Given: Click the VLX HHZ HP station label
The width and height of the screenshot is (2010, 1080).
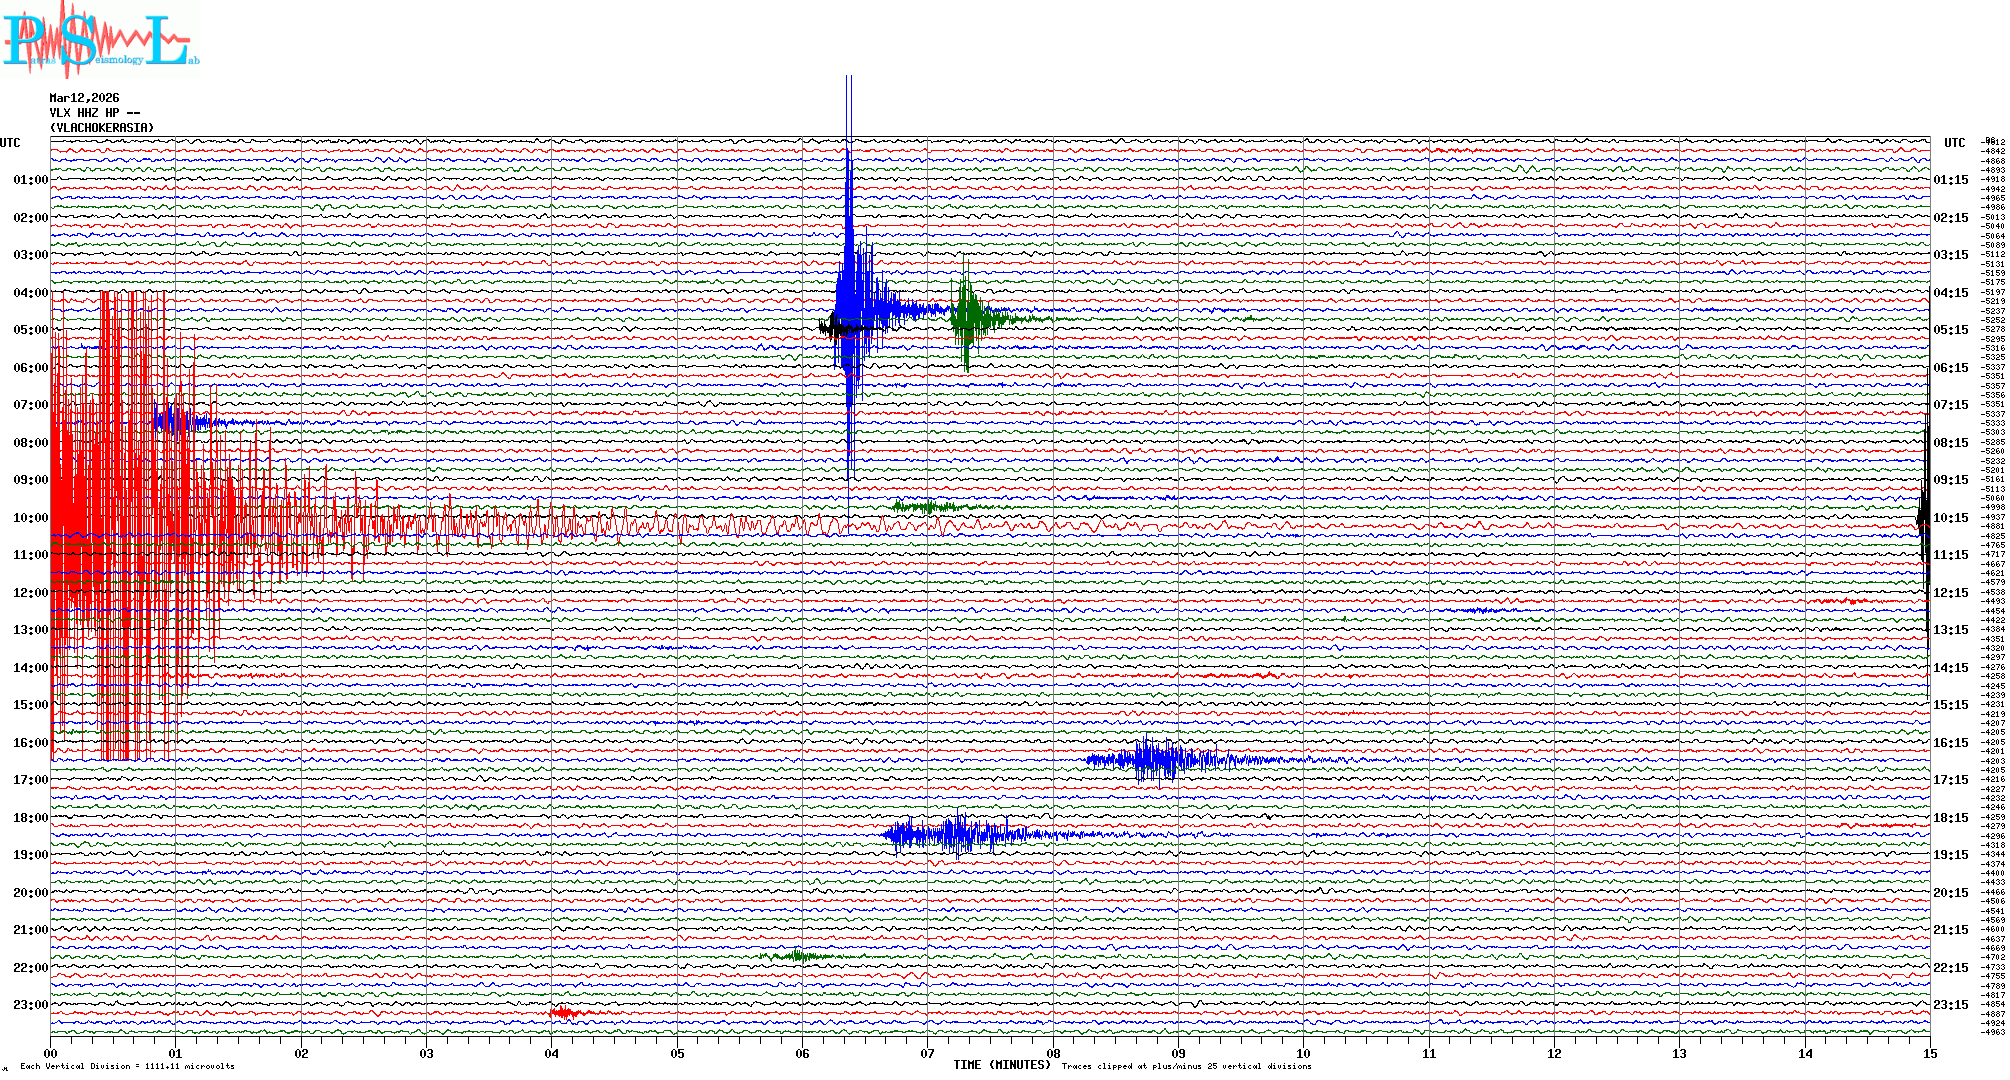Looking at the screenshot, I should [94, 113].
